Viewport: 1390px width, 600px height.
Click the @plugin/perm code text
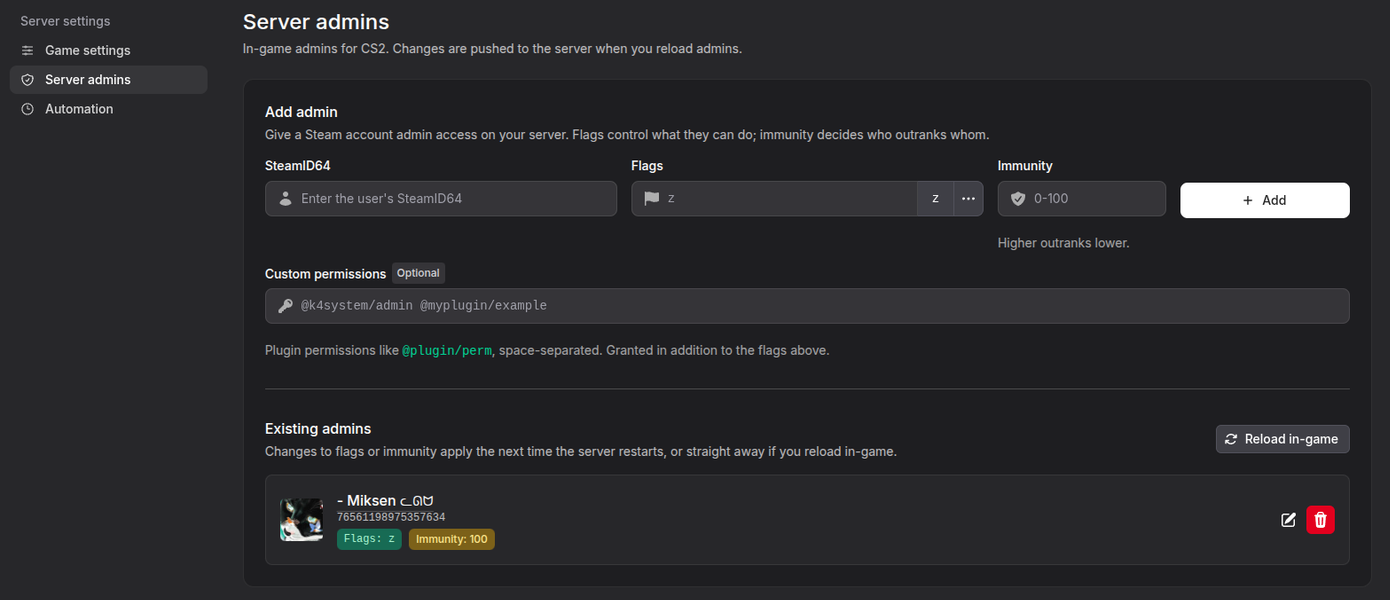pyautogui.click(x=447, y=351)
